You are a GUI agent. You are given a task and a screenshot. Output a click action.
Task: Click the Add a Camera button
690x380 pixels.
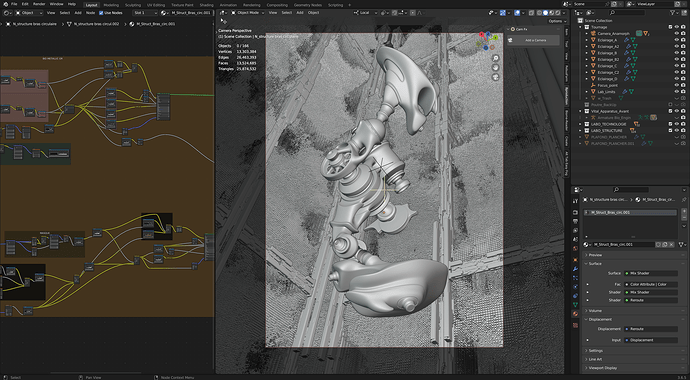tap(533, 40)
